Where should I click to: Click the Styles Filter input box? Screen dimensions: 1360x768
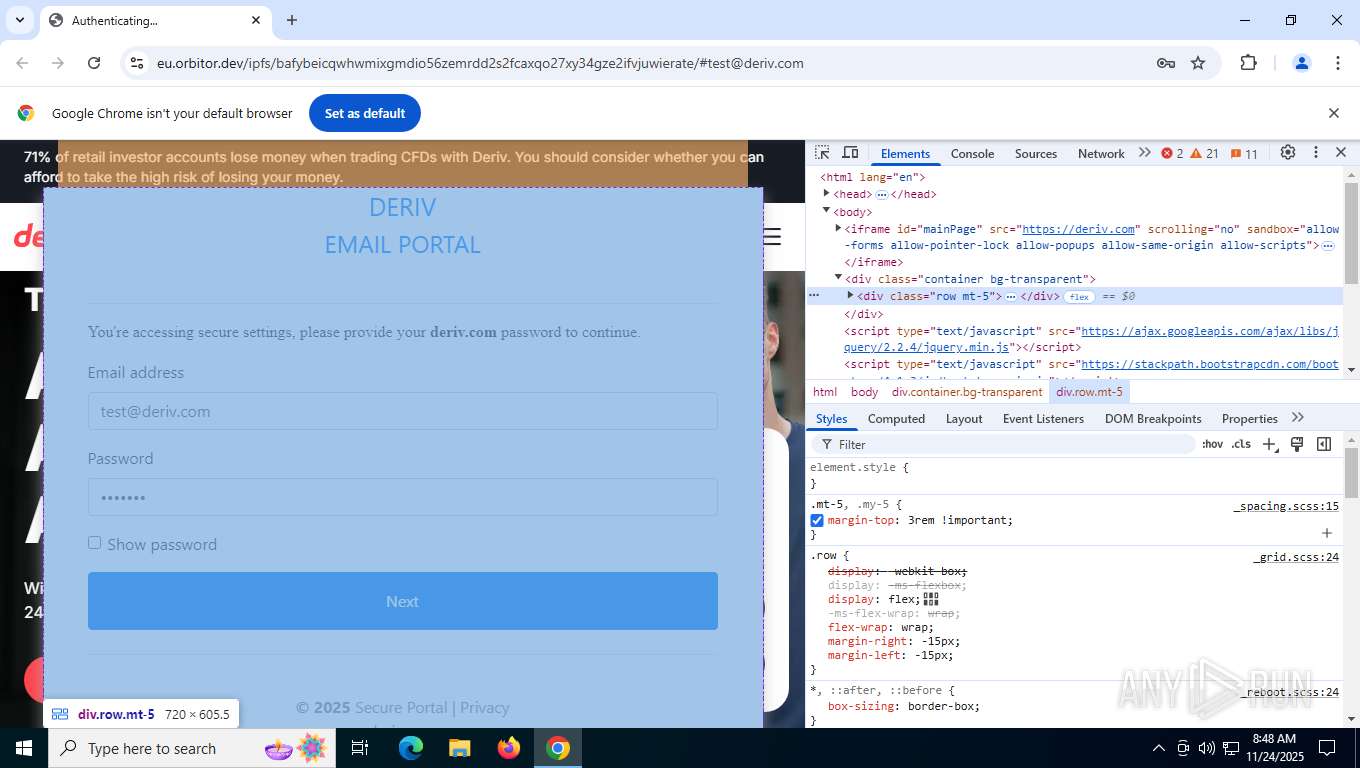(1004, 444)
